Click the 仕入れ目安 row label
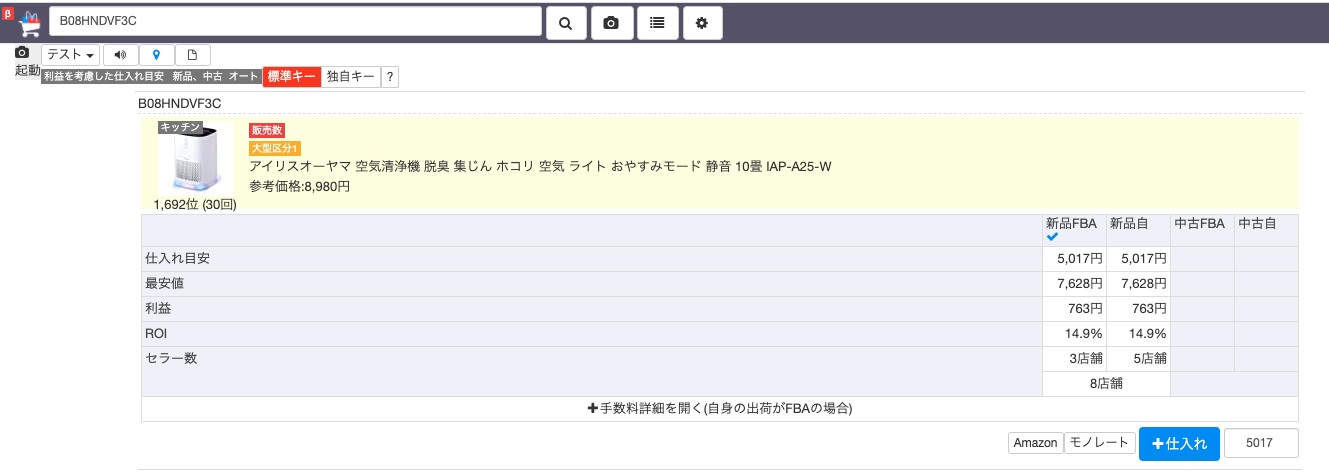 click(x=178, y=258)
